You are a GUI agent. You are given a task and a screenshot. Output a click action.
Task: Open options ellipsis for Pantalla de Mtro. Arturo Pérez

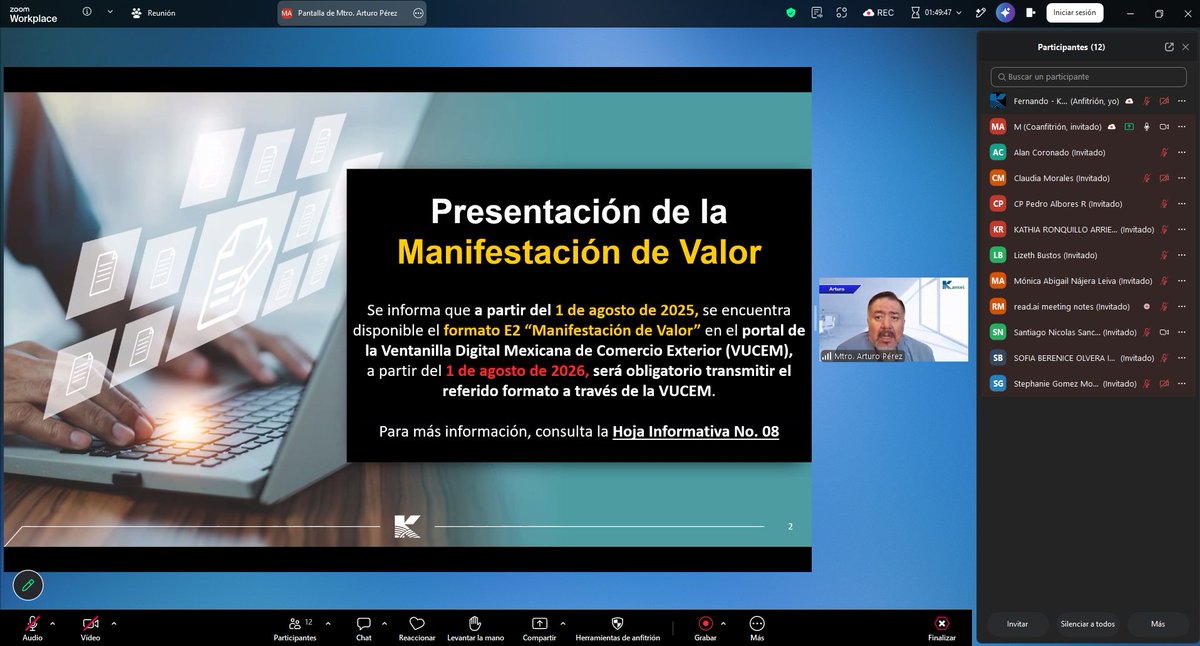(x=418, y=13)
